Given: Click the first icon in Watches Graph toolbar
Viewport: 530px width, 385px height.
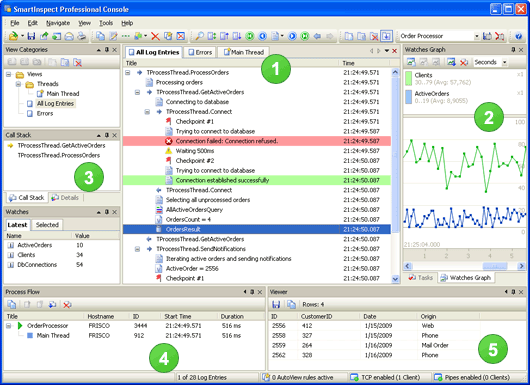Looking at the screenshot, I should (411, 62).
